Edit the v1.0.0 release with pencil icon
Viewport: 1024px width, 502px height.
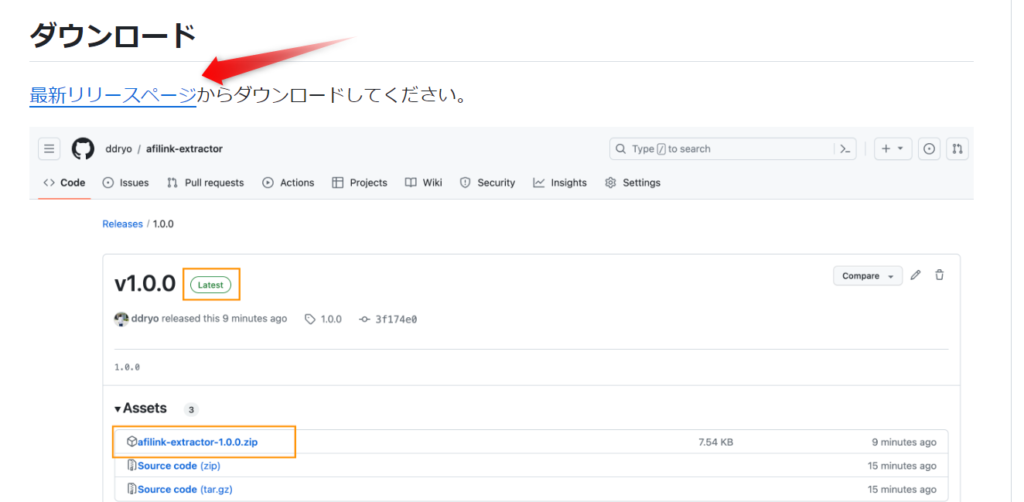(x=916, y=275)
